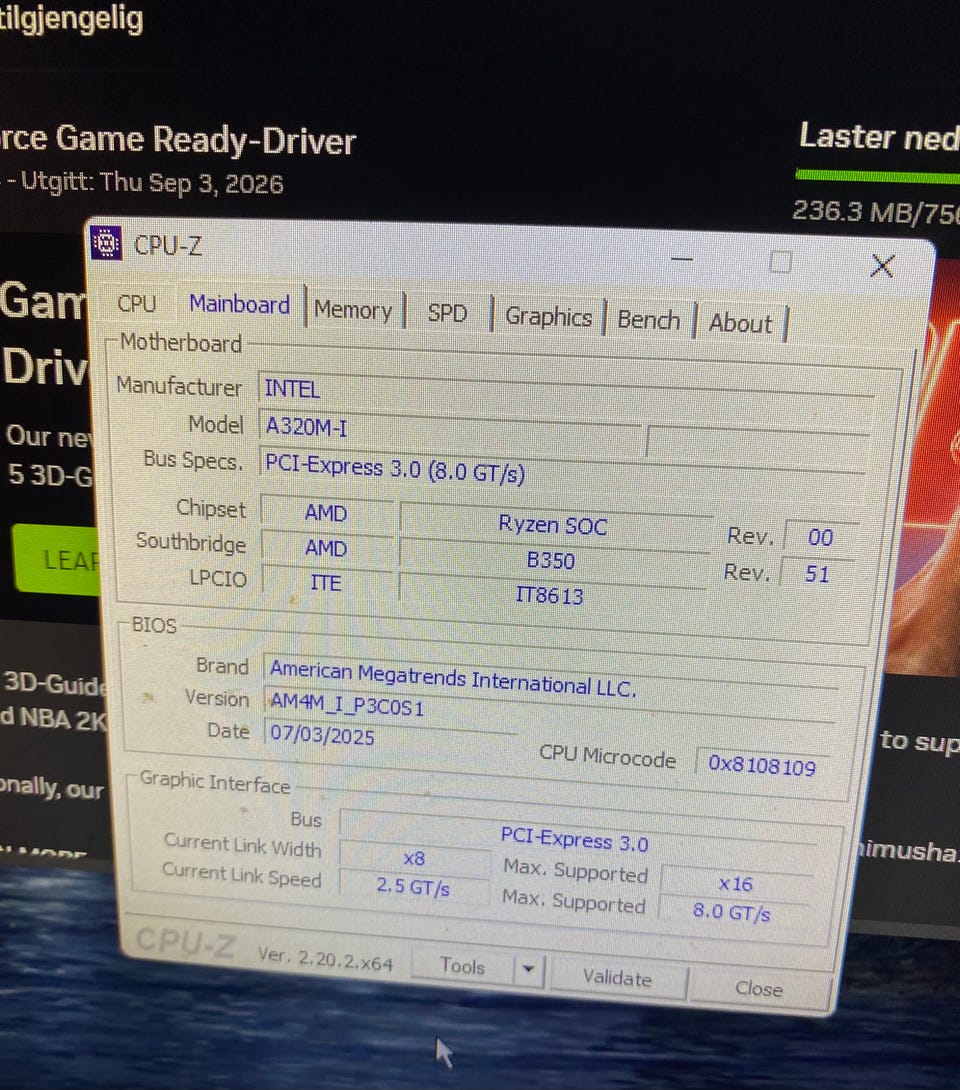Click the chipset Rev. value 00
The image size is (960, 1090).
(x=820, y=537)
